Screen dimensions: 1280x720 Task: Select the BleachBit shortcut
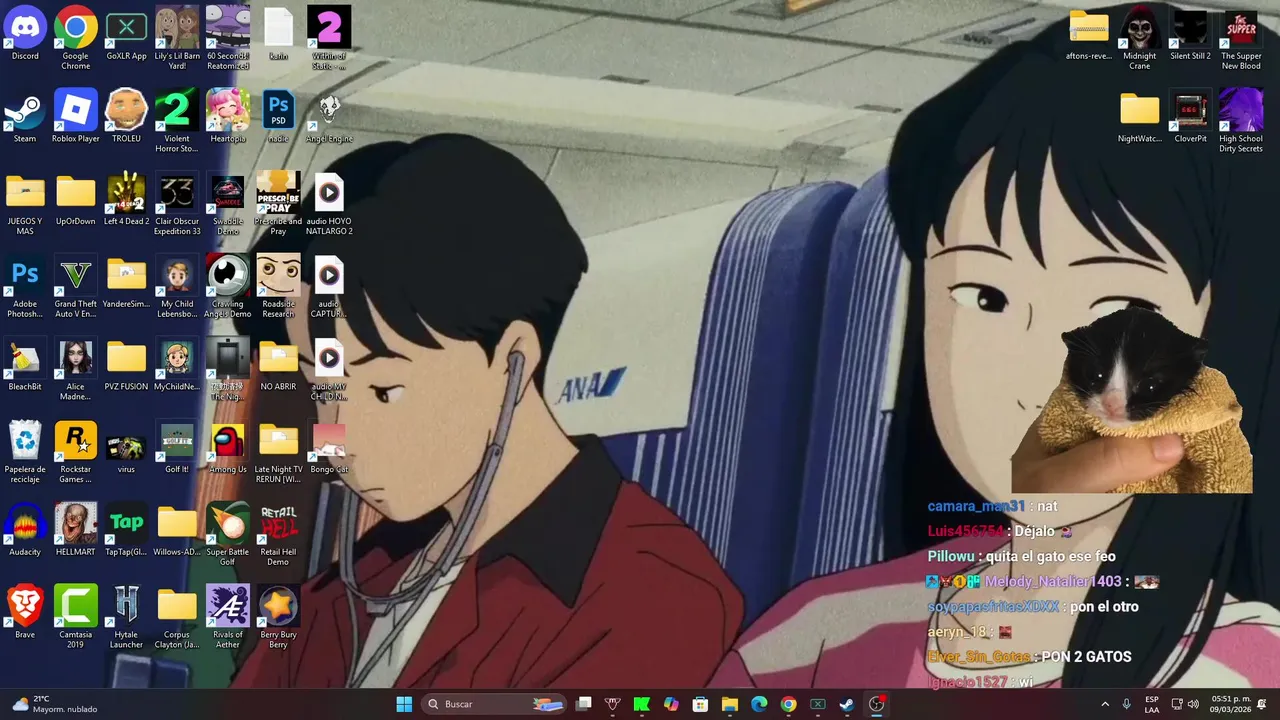click(25, 365)
